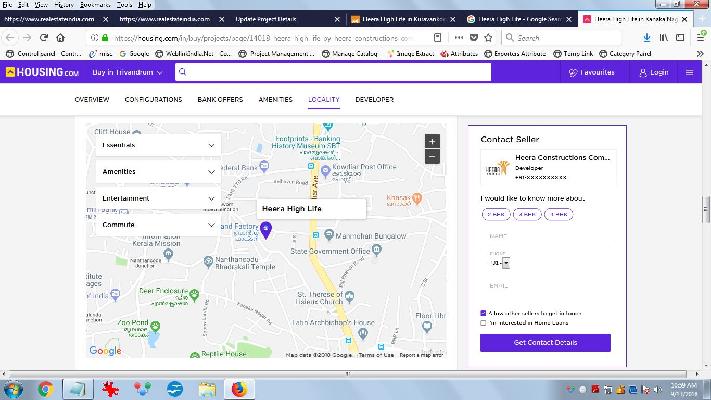Open Firefox hamburger menu
711x400 pixels.
pos(701,37)
